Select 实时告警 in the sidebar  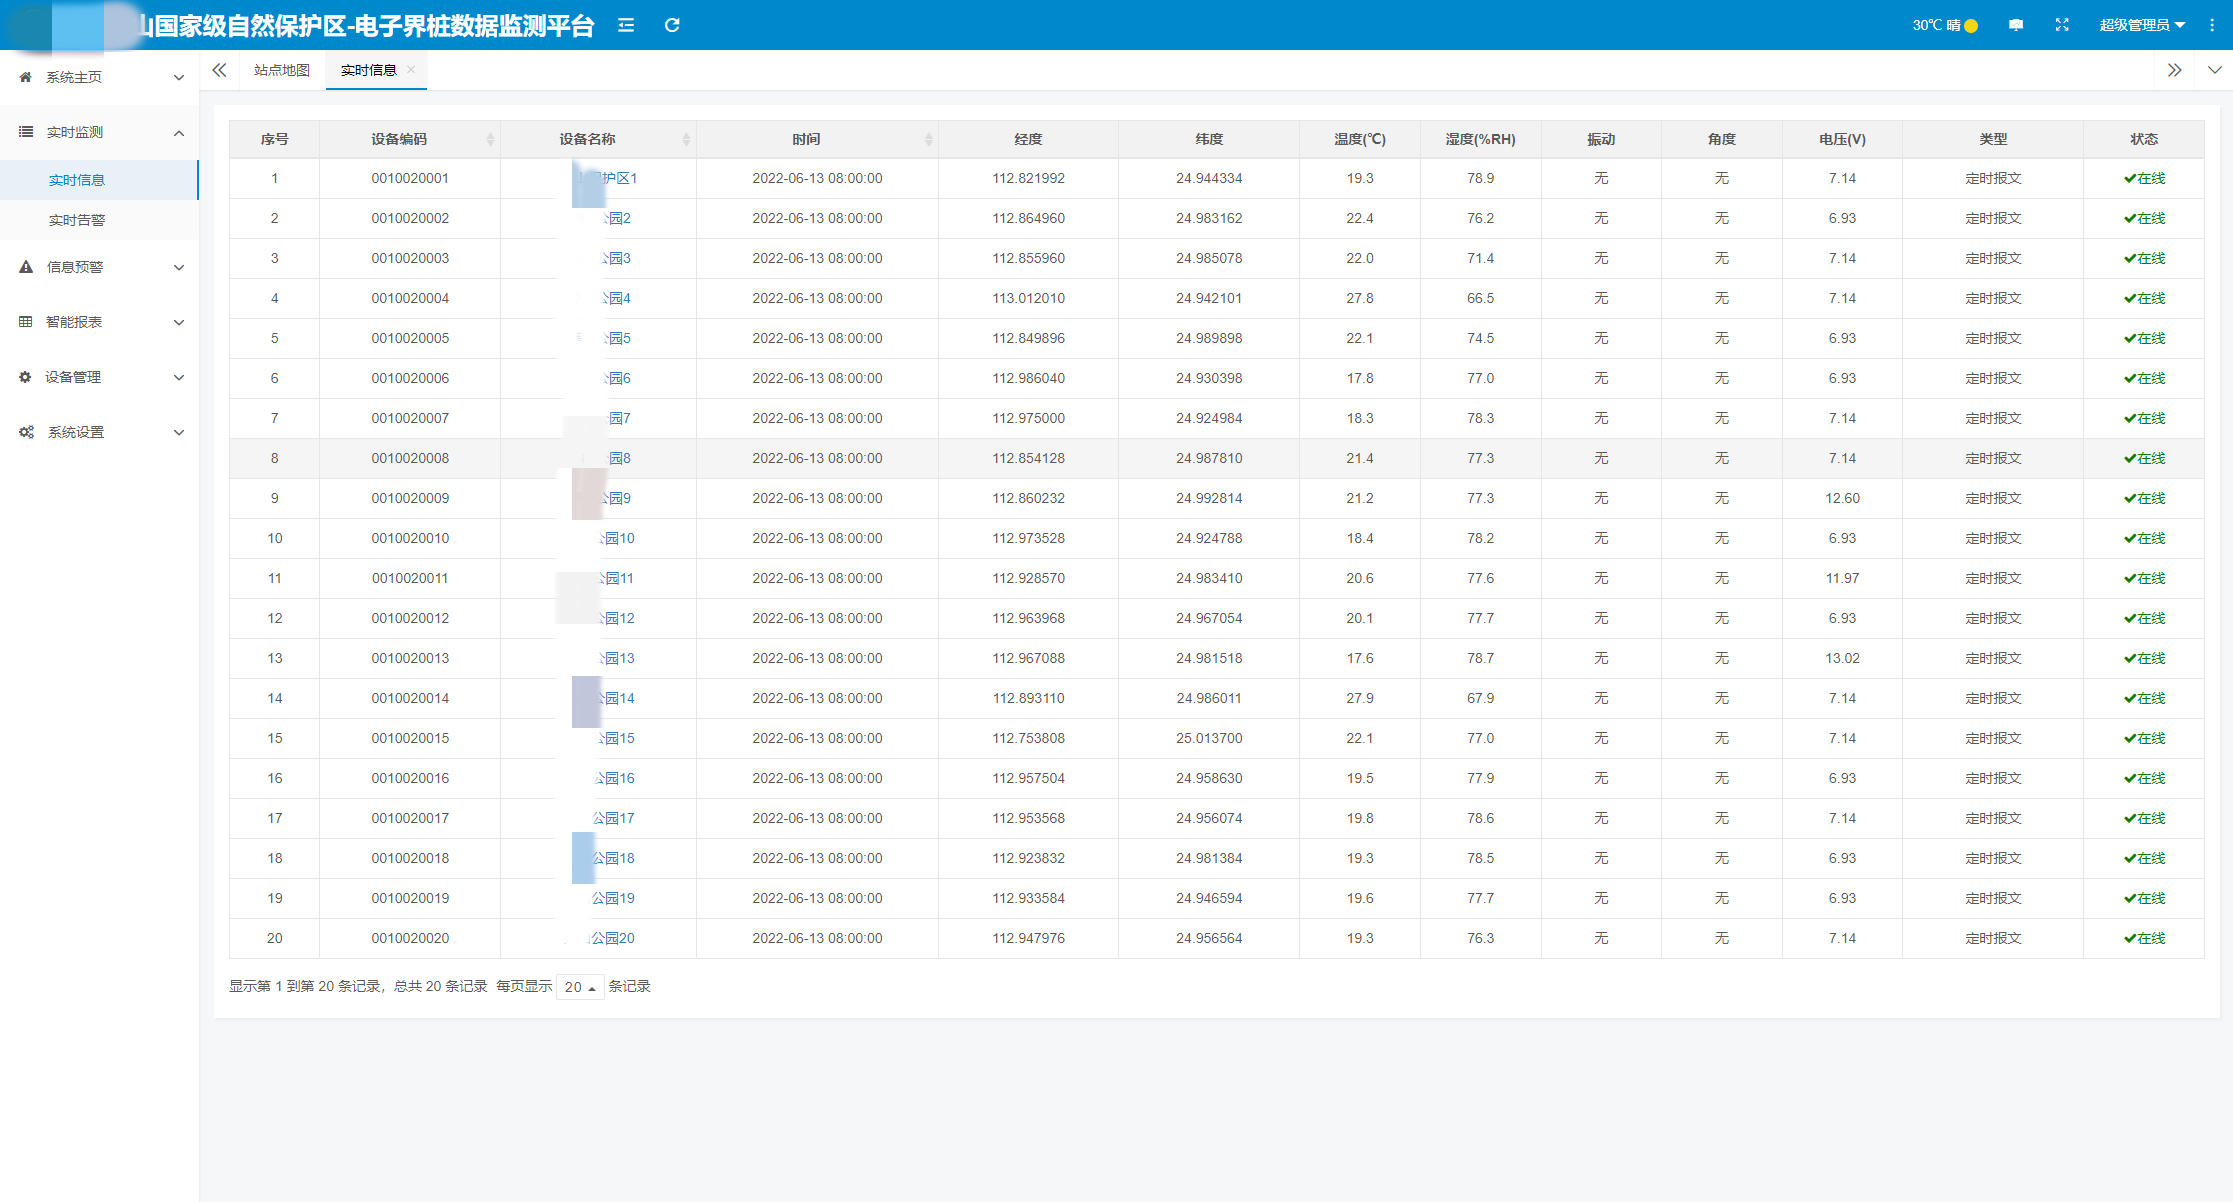pos(77,220)
